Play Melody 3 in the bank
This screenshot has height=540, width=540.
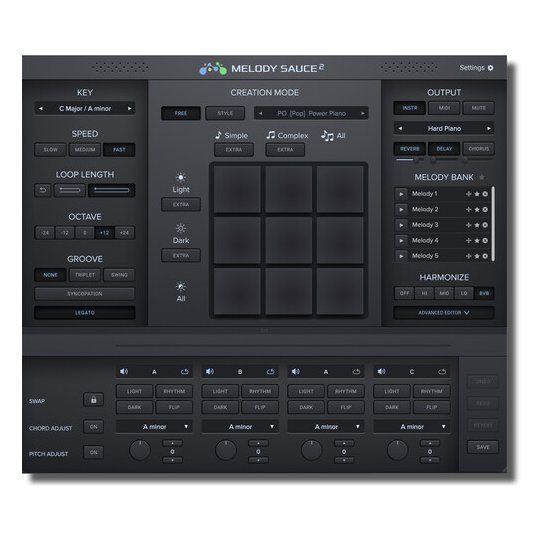click(401, 225)
